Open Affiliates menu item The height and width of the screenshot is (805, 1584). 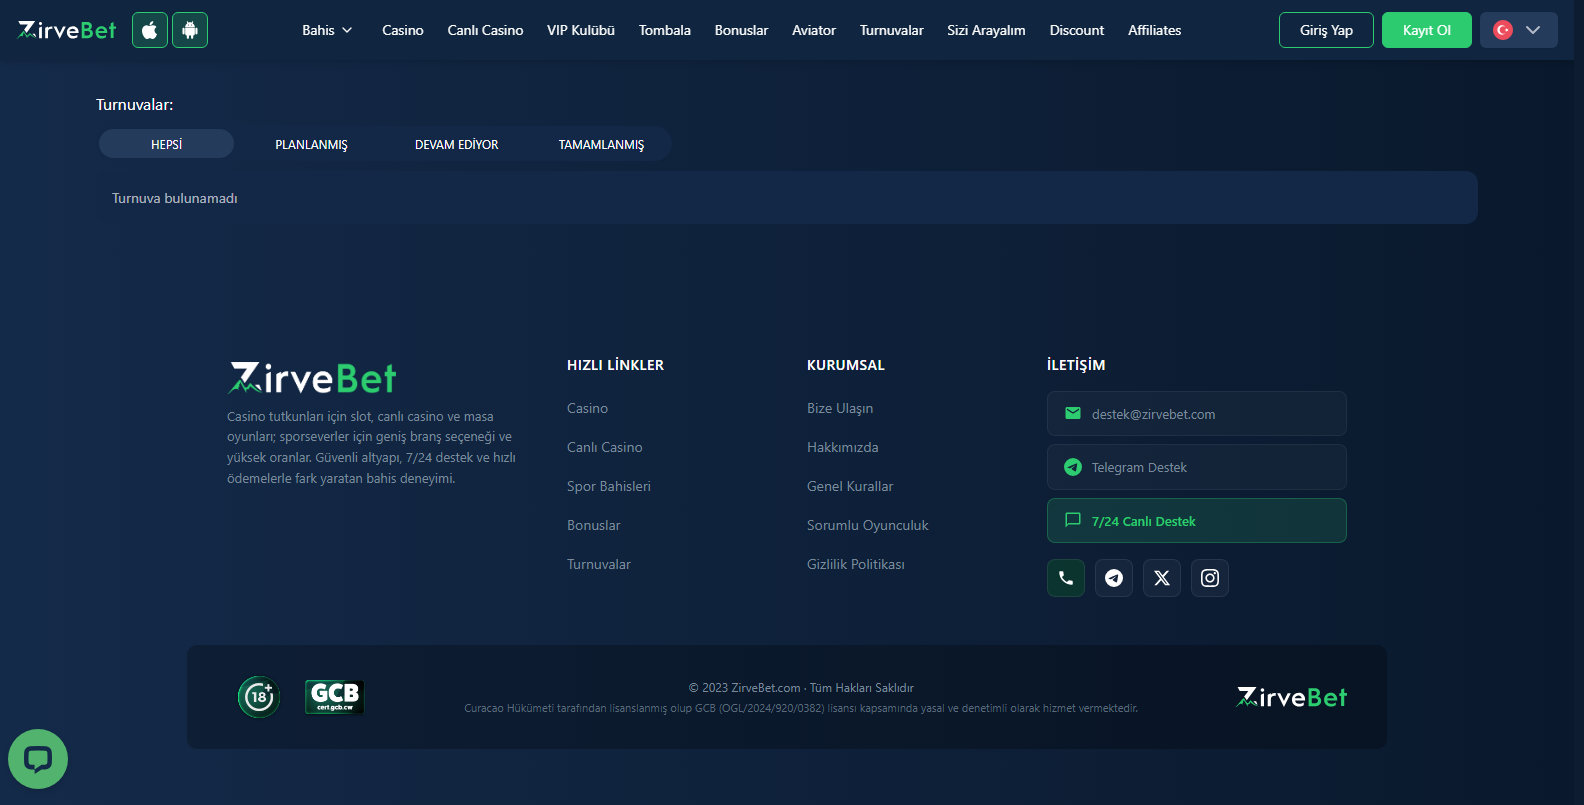coord(1155,30)
